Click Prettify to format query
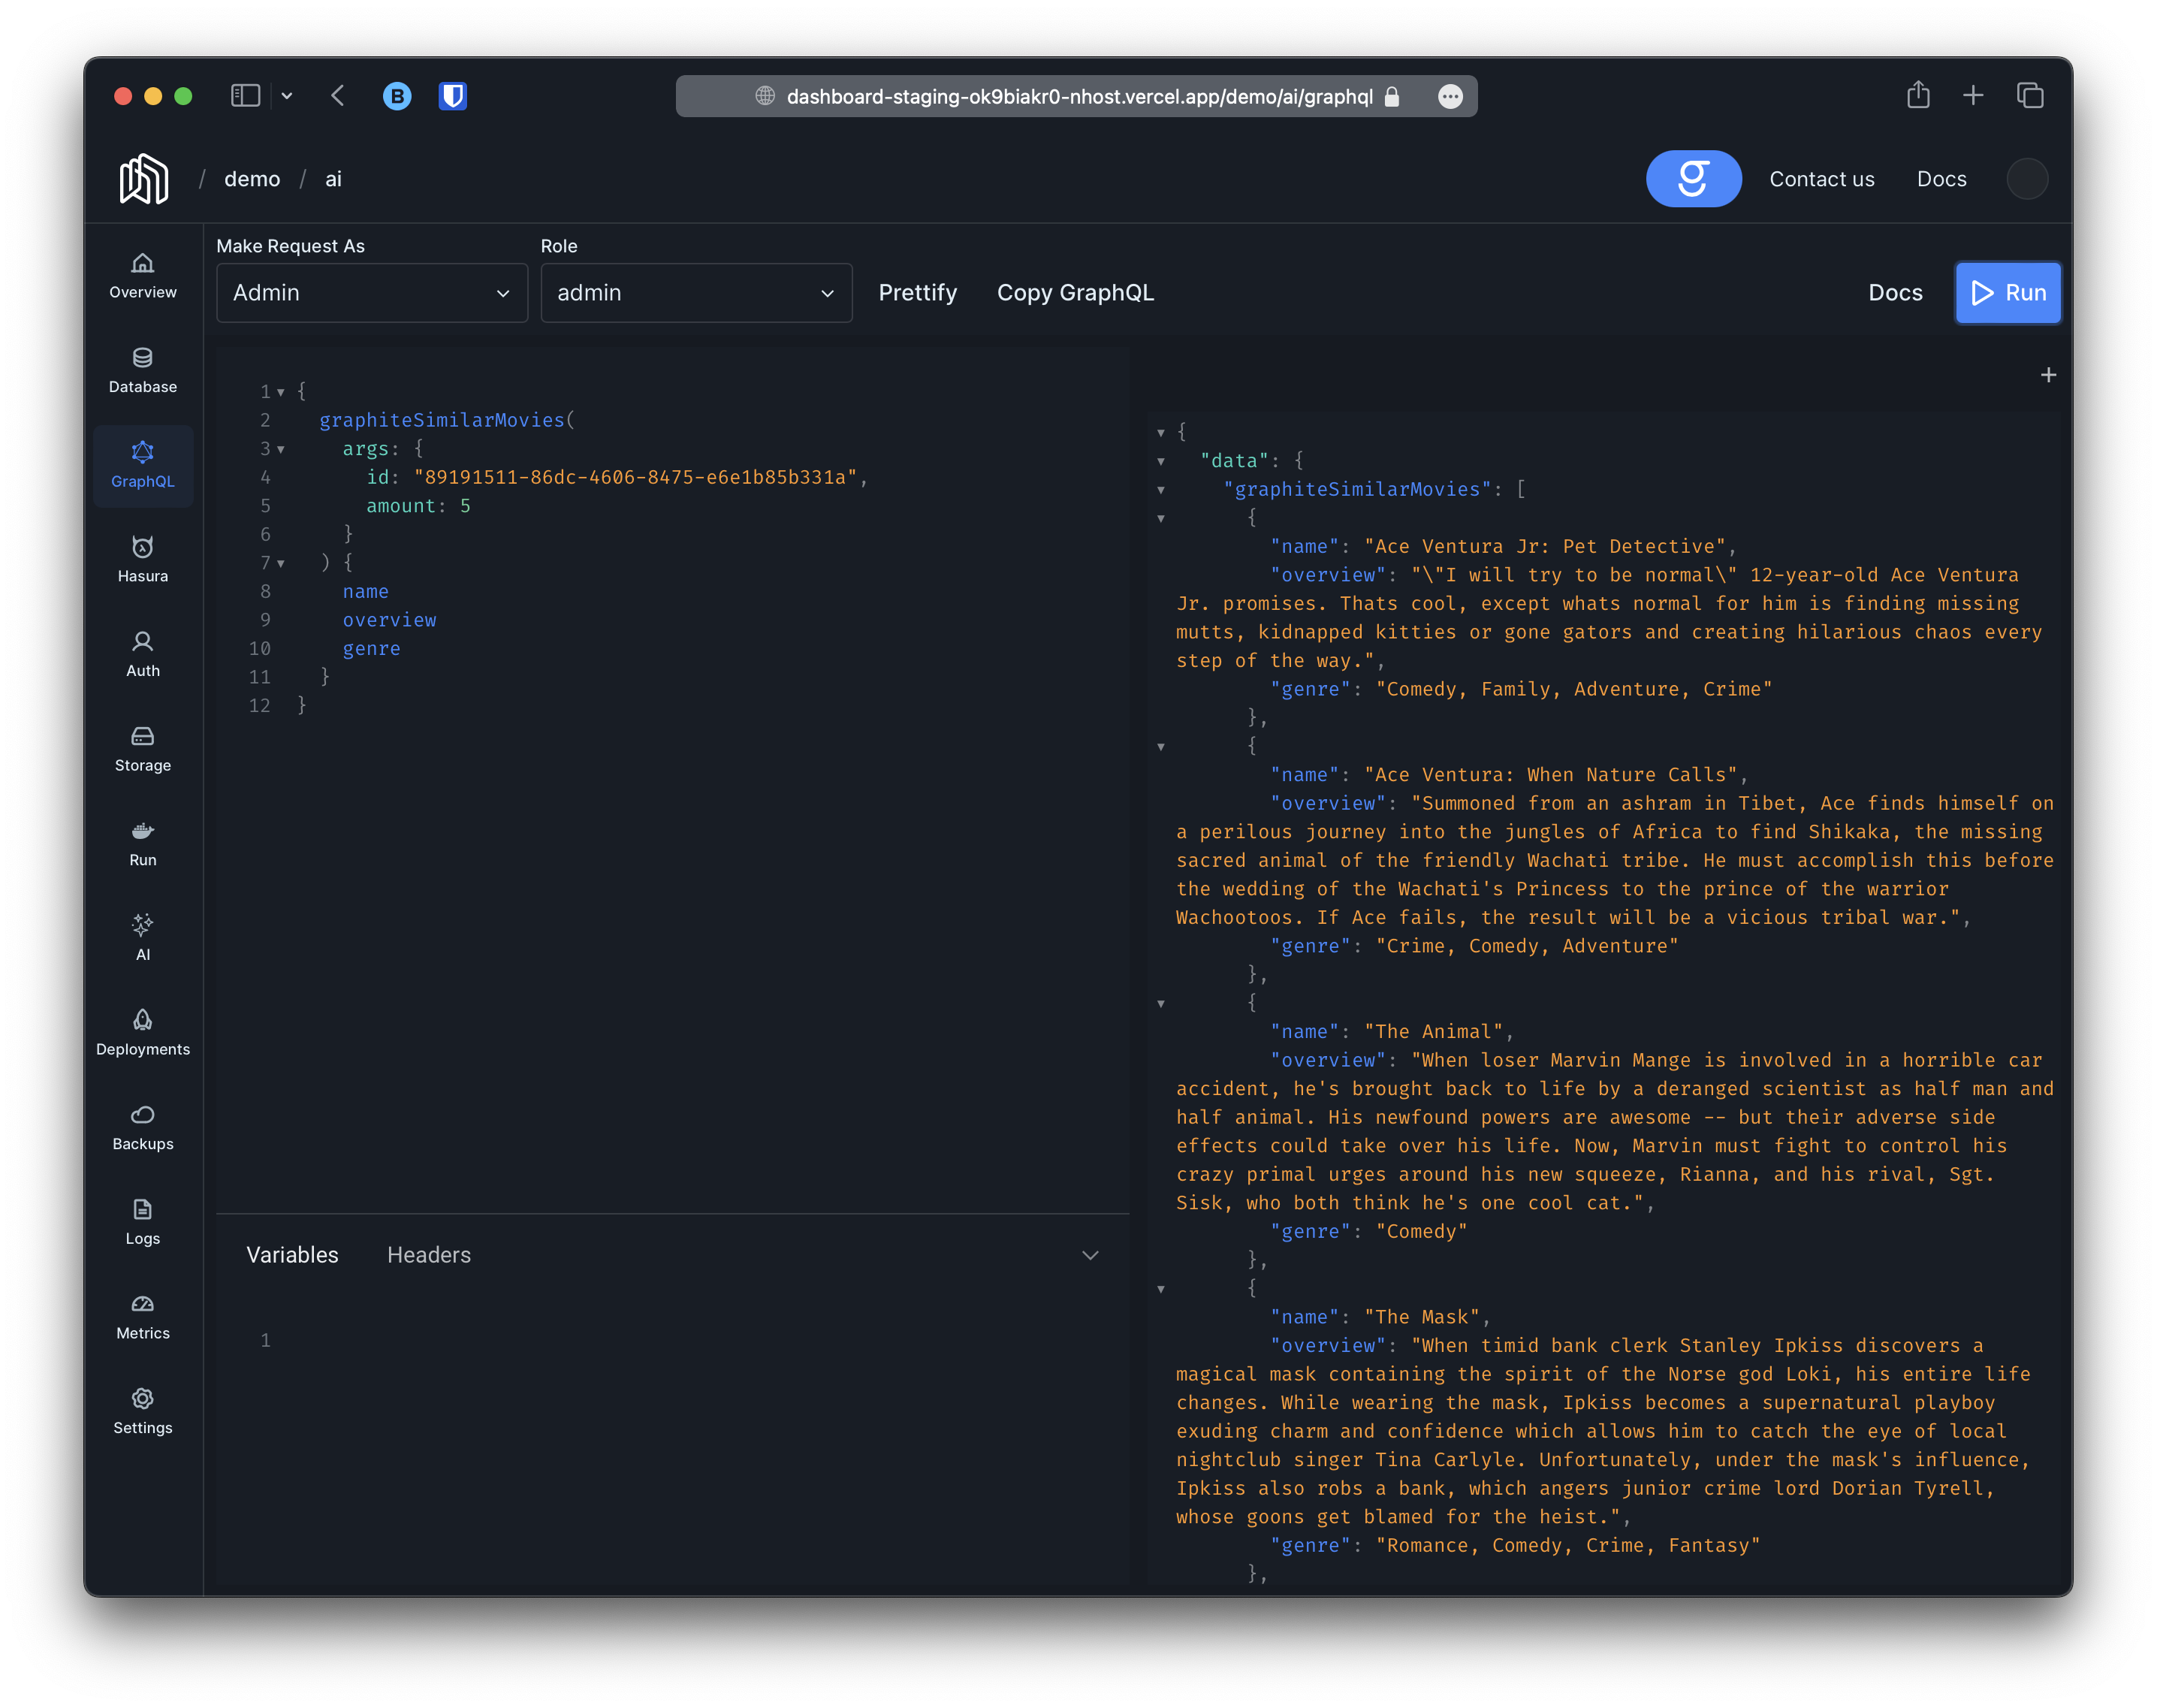 coord(917,293)
